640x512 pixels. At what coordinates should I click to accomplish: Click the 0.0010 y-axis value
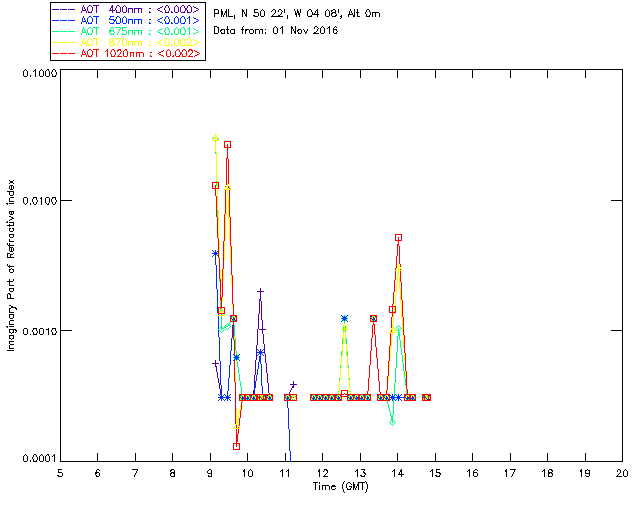point(39,331)
